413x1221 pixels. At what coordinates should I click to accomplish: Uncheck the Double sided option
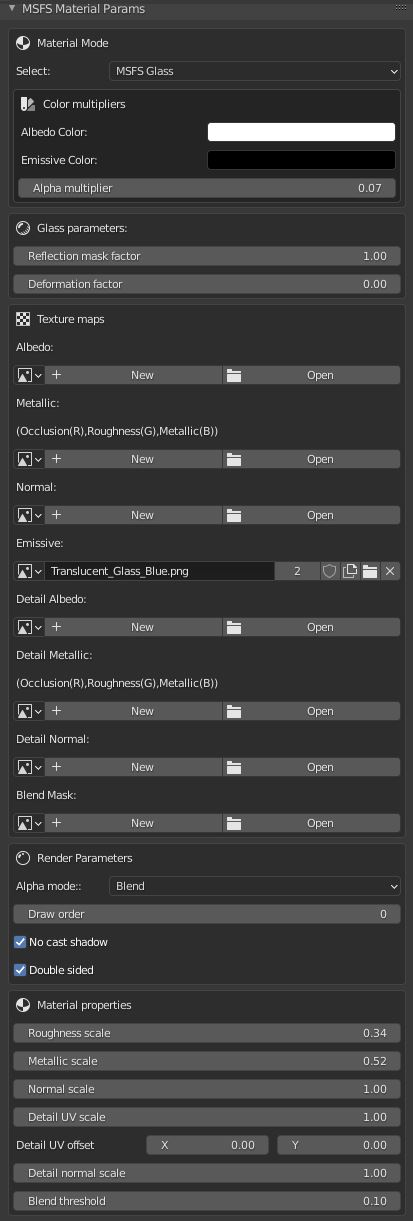(21, 970)
